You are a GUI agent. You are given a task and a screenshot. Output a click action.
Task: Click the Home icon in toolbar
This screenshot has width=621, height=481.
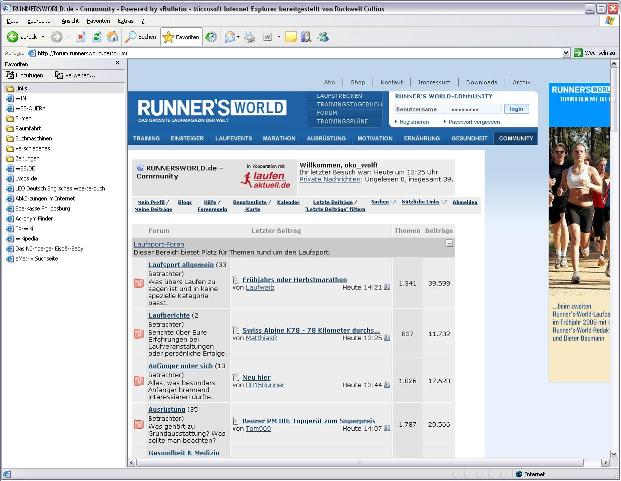tap(113, 37)
